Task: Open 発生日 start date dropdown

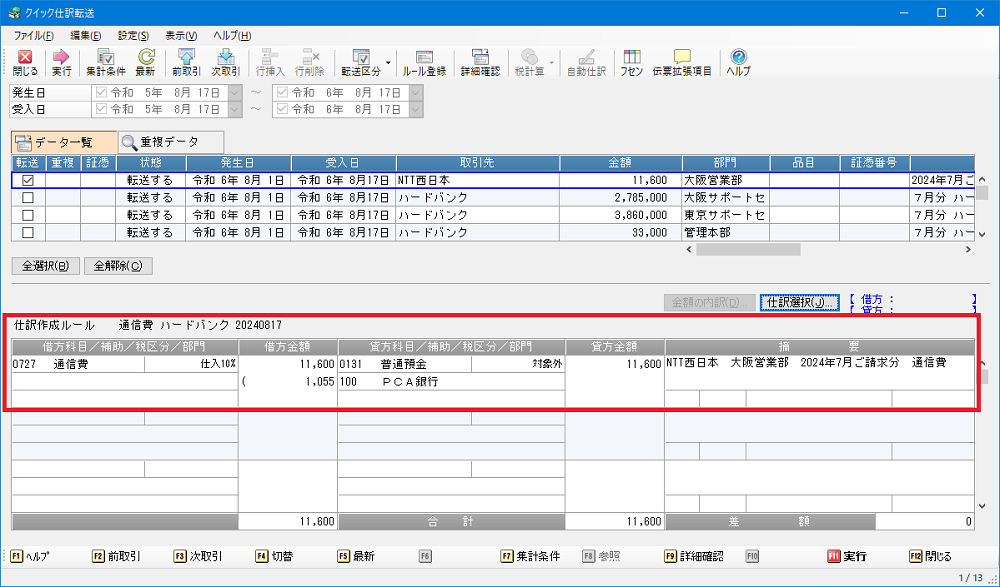Action: (x=235, y=92)
